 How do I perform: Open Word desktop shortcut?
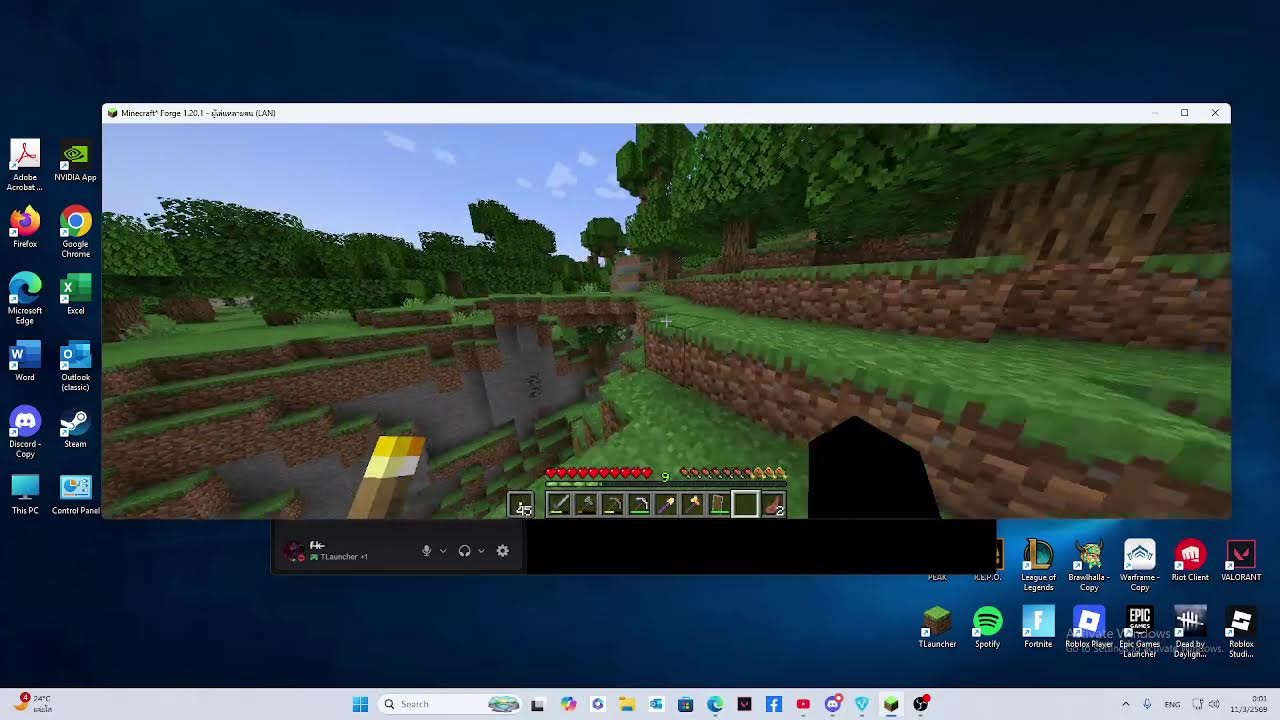[25, 362]
